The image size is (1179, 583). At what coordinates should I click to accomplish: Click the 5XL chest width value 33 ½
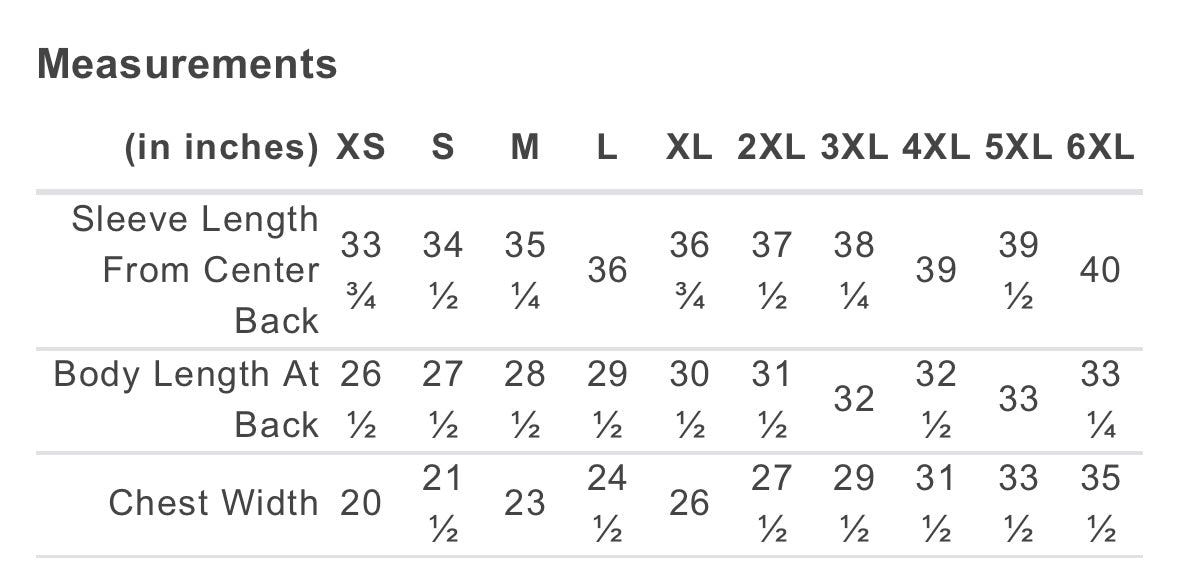pyautogui.click(x=1018, y=503)
